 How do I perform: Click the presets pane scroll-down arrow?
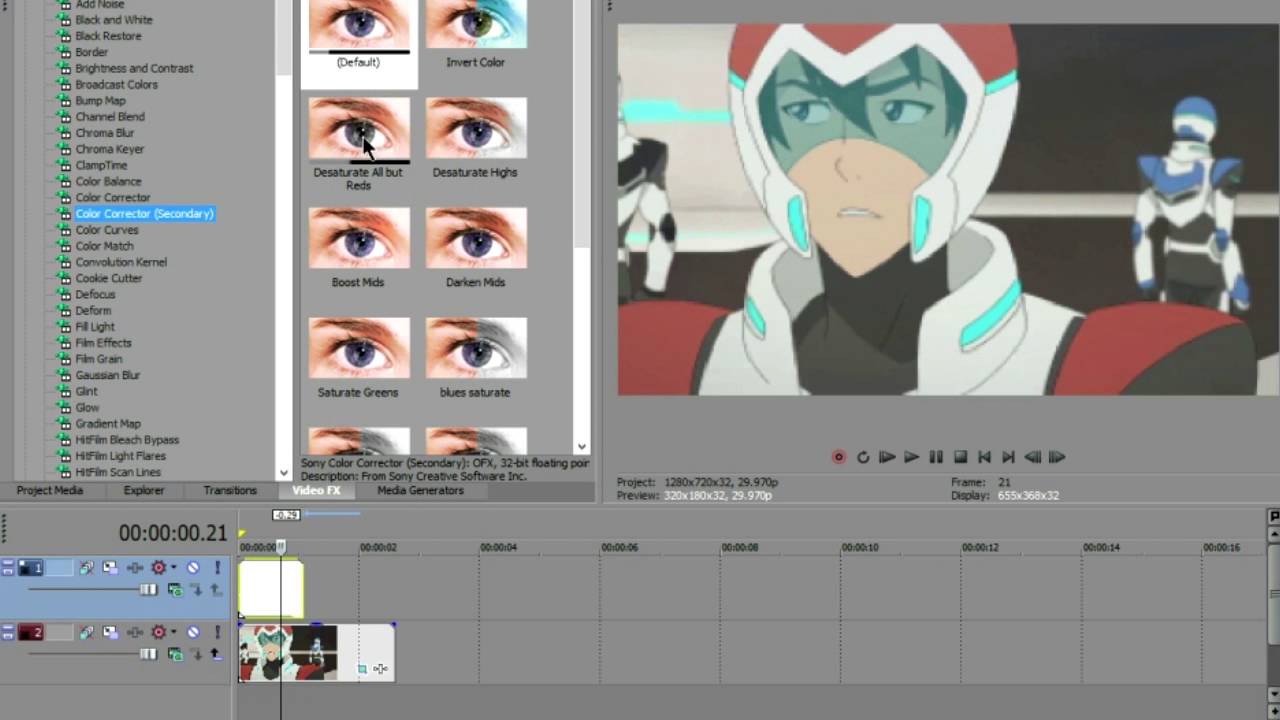pos(582,447)
